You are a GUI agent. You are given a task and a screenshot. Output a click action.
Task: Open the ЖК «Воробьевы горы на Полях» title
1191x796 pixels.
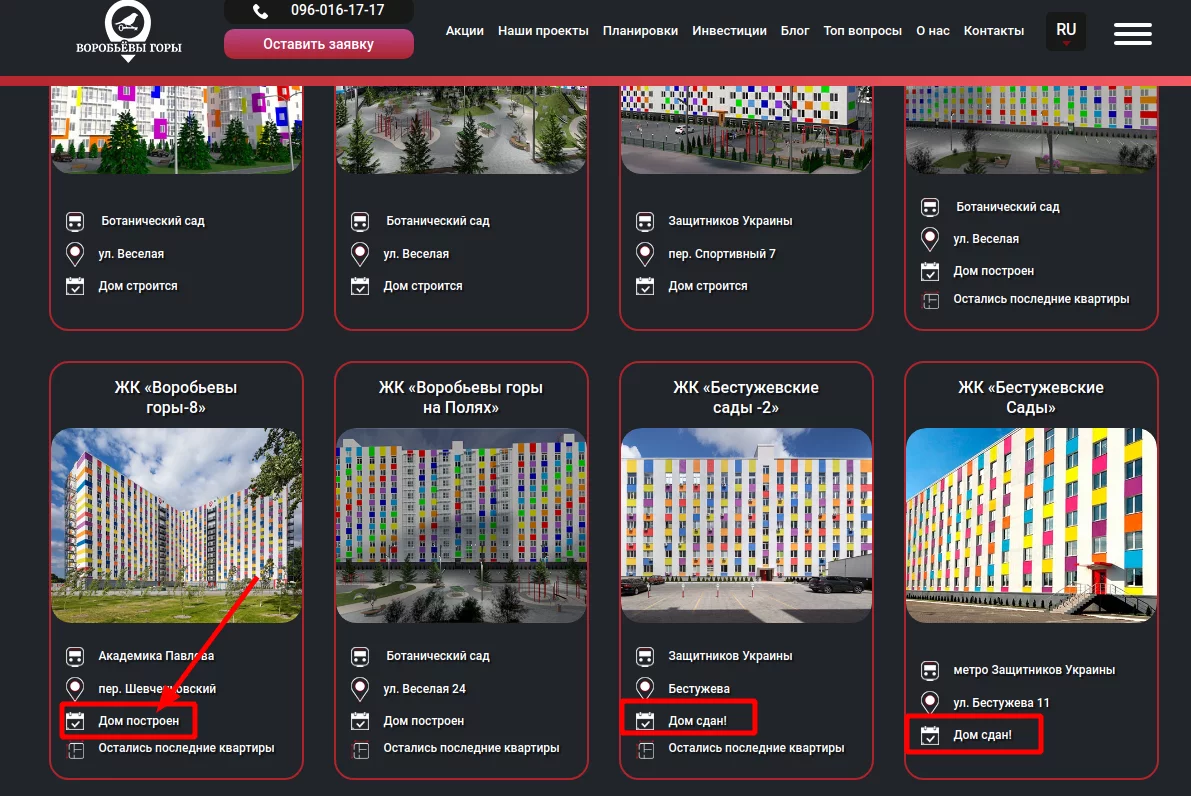[461, 397]
